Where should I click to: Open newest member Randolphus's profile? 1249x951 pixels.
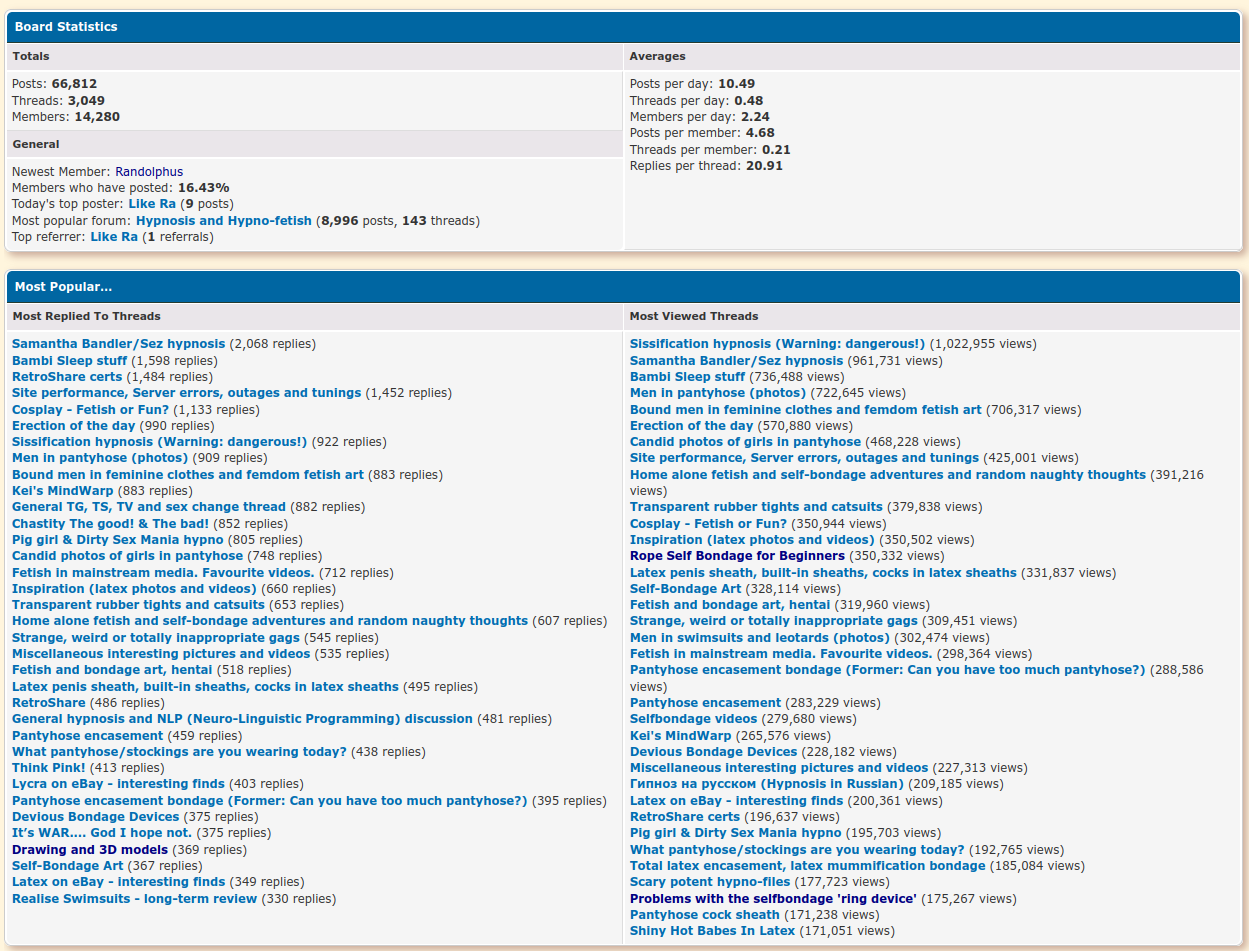(149, 172)
